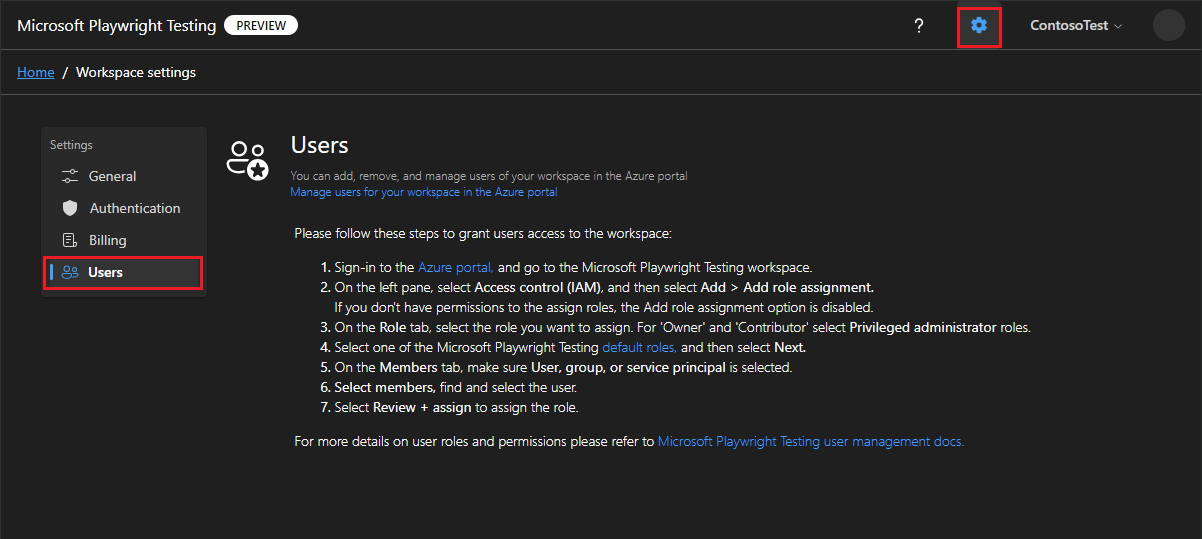Open the user profile avatar
Screen dimensions: 1202x539
pos(1168,26)
